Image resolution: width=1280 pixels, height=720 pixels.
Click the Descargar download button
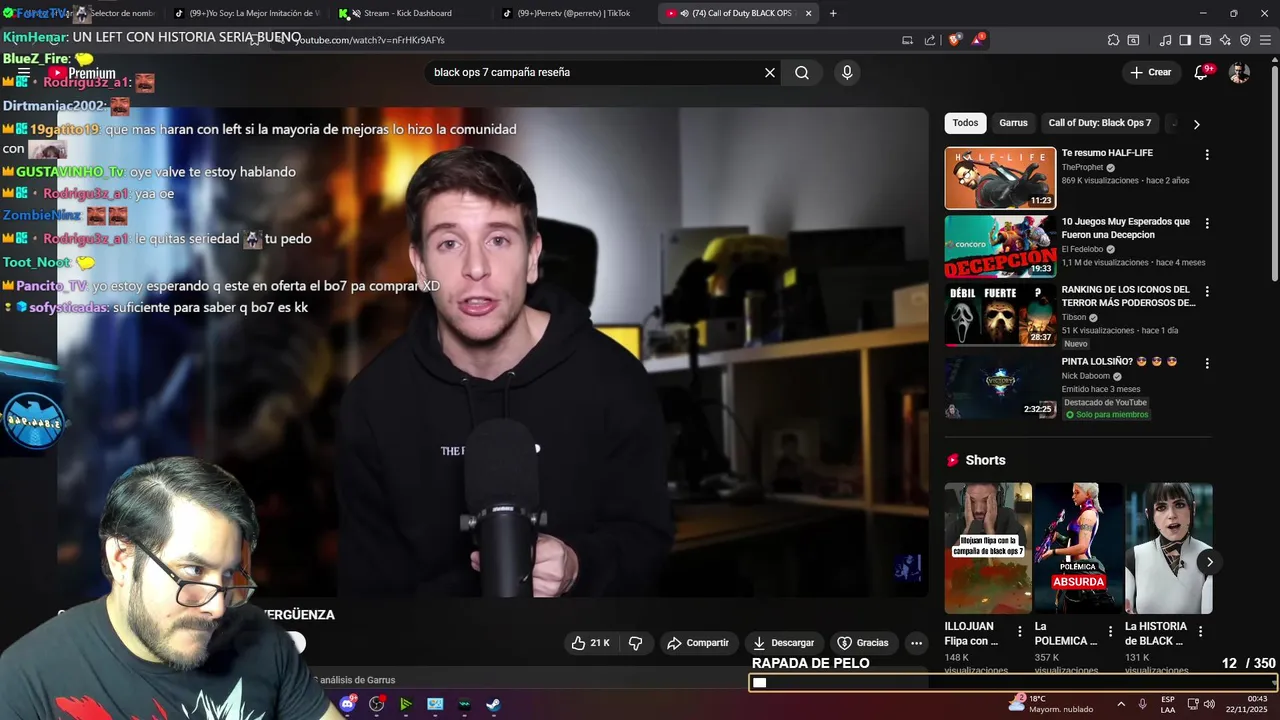click(784, 643)
